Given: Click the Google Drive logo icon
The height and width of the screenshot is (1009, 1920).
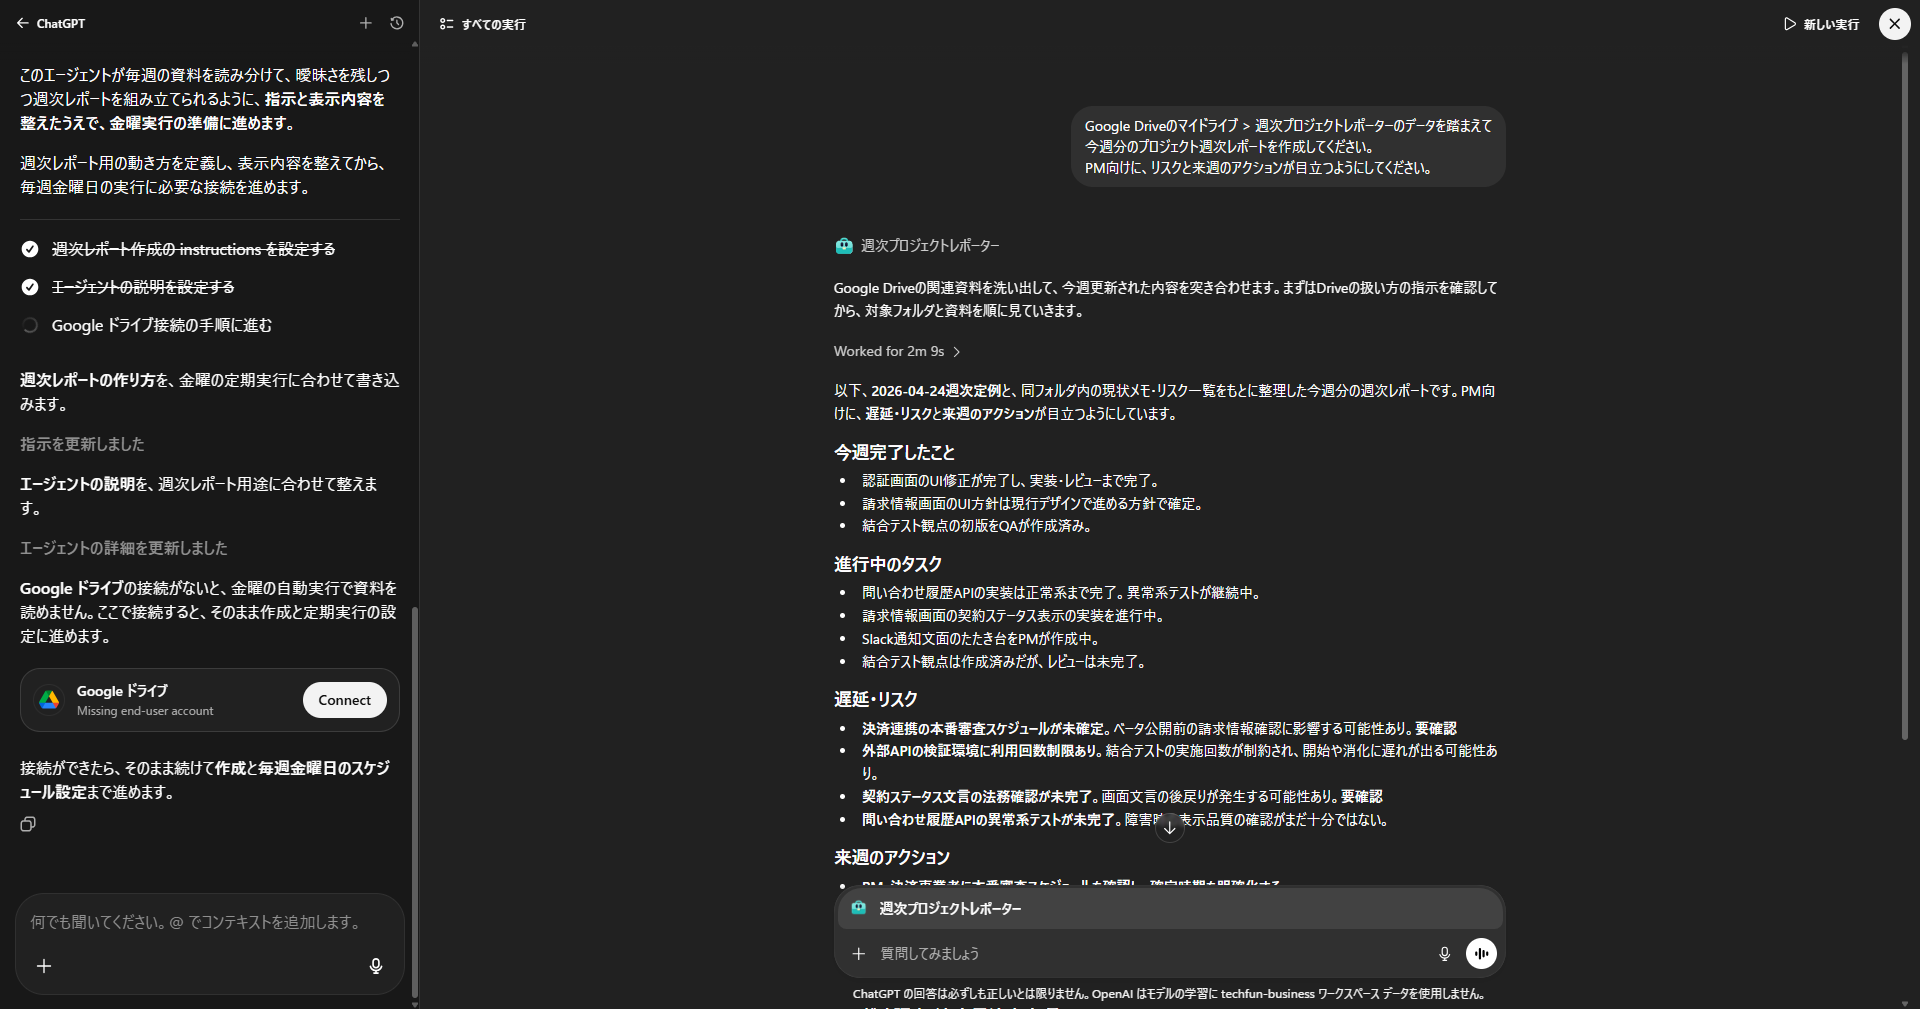Looking at the screenshot, I should pyautogui.click(x=49, y=700).
